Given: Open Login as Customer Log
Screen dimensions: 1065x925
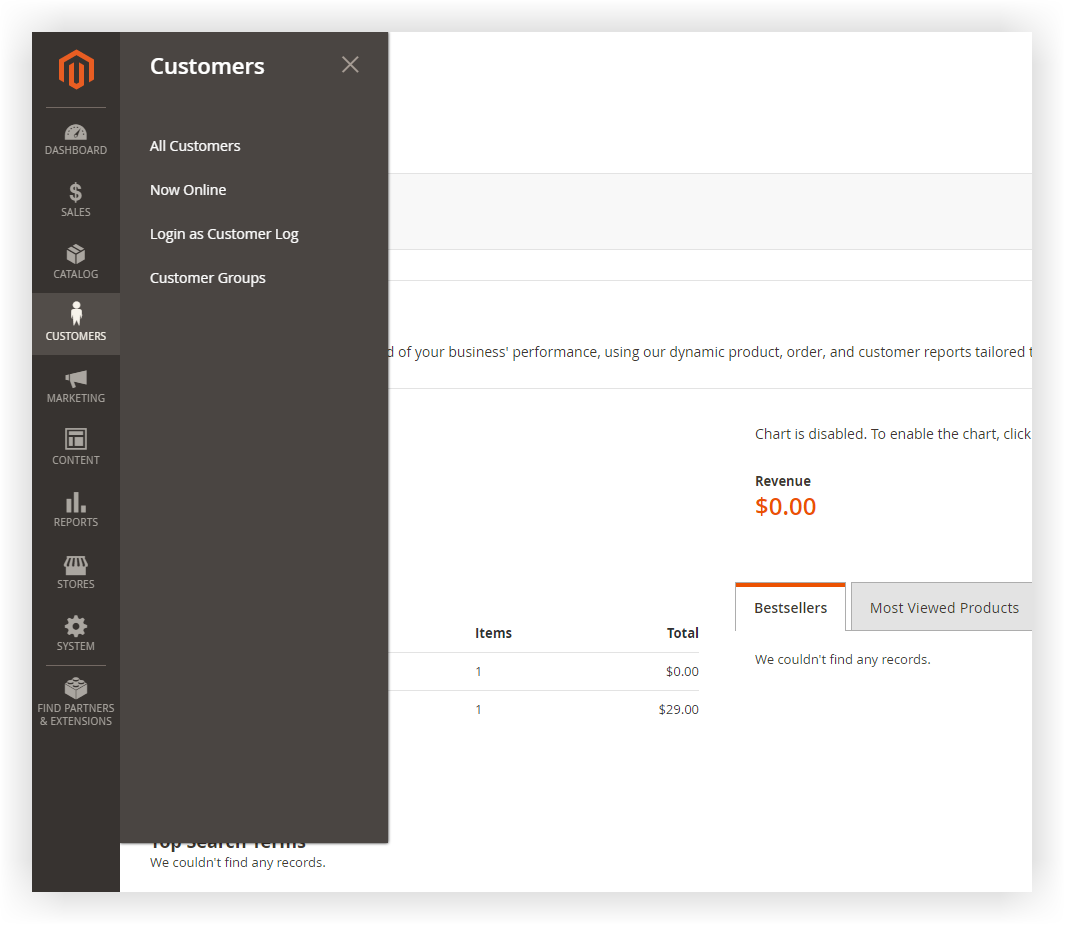Looking at the screenshot, I should (224, 234).
